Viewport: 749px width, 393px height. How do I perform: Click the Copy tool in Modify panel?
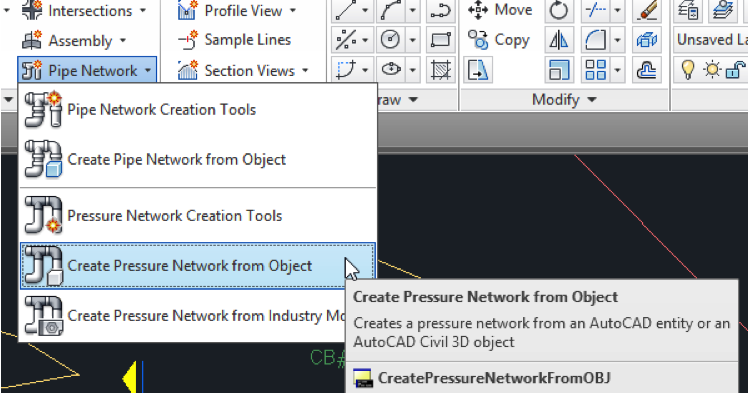click(x=499, y=40)
